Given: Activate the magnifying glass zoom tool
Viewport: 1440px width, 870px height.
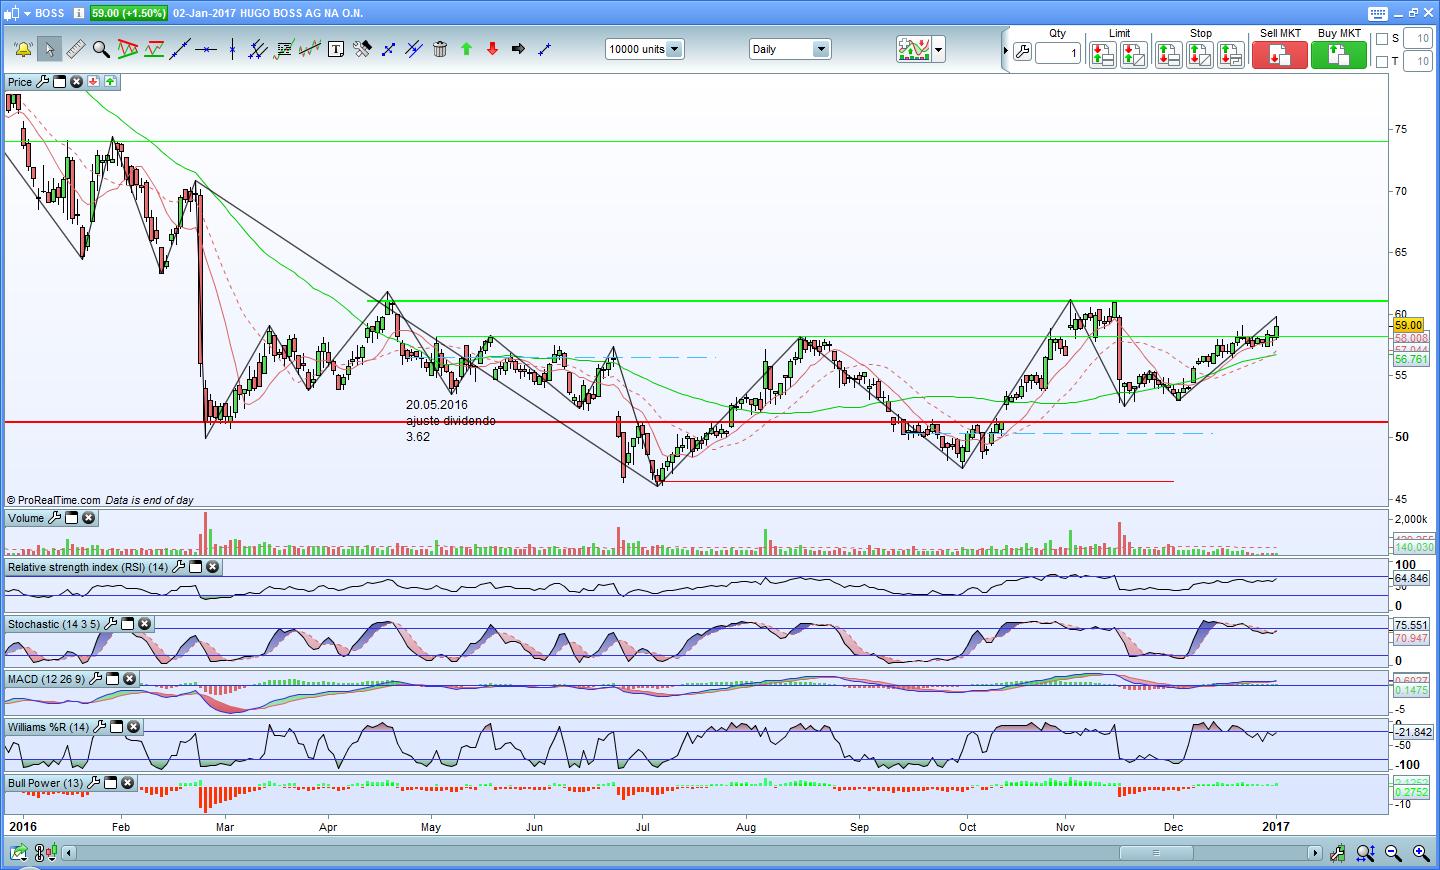Looking at the screenshot, I should 101,49.
